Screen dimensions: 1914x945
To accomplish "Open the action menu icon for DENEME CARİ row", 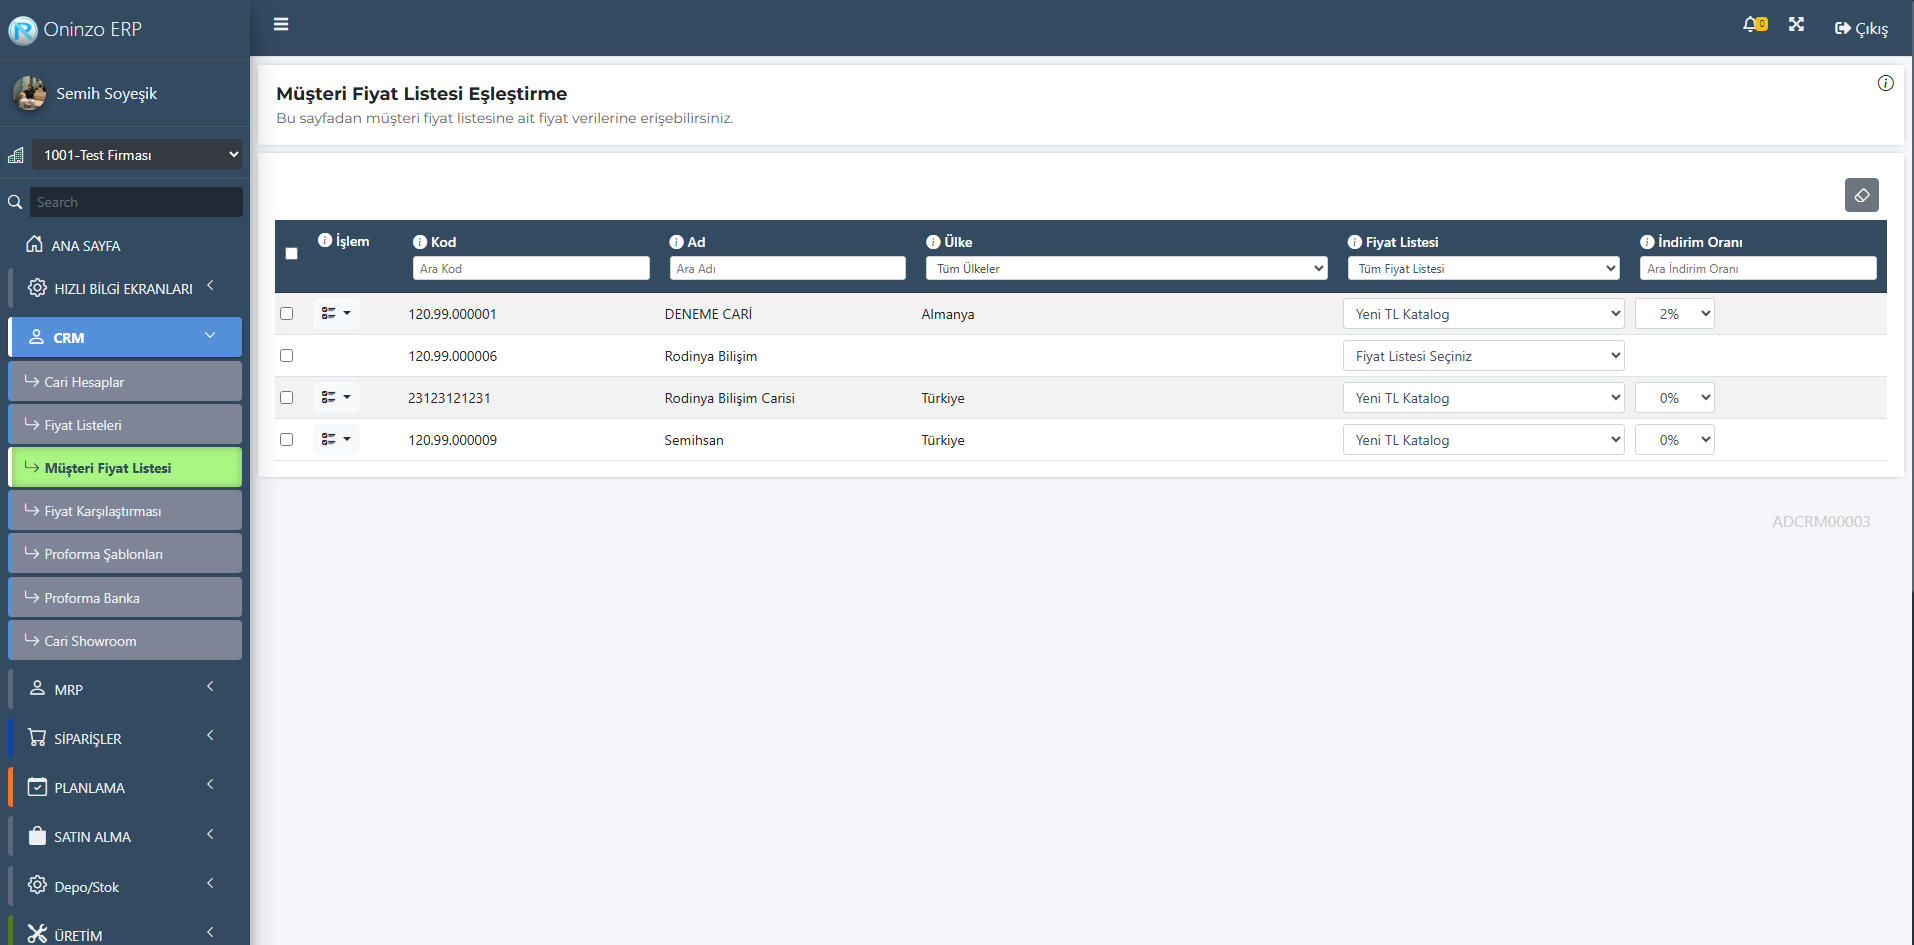I will pyautogui.click(x=336, y=314).
